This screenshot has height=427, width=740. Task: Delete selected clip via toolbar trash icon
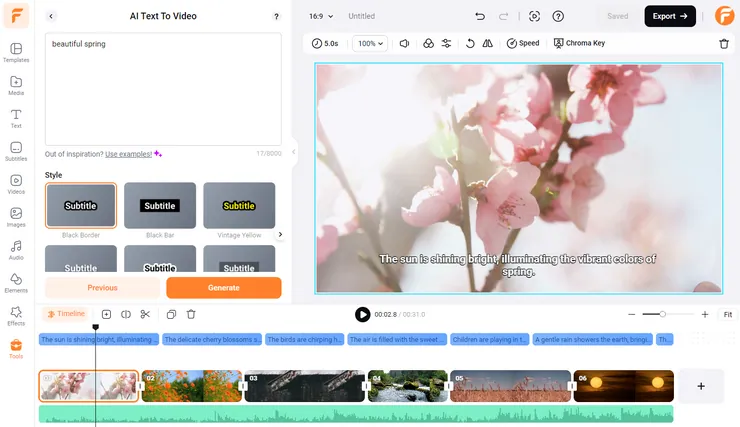point(724,44)
